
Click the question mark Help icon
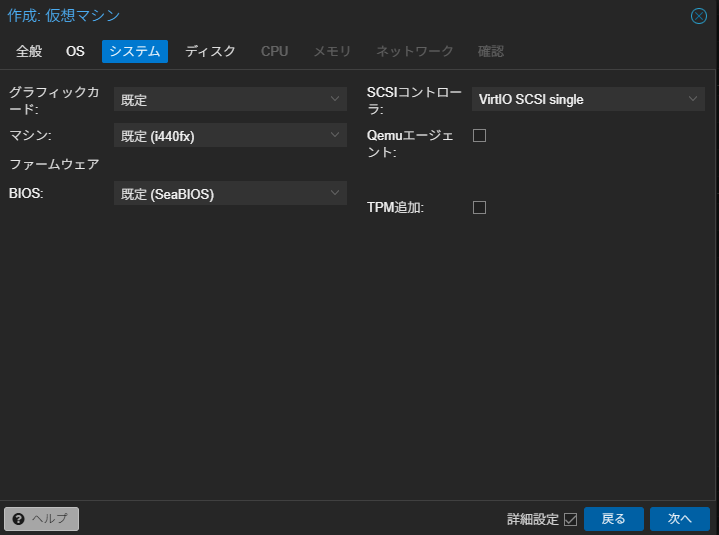pyautogui.click(x=18, y=519)
